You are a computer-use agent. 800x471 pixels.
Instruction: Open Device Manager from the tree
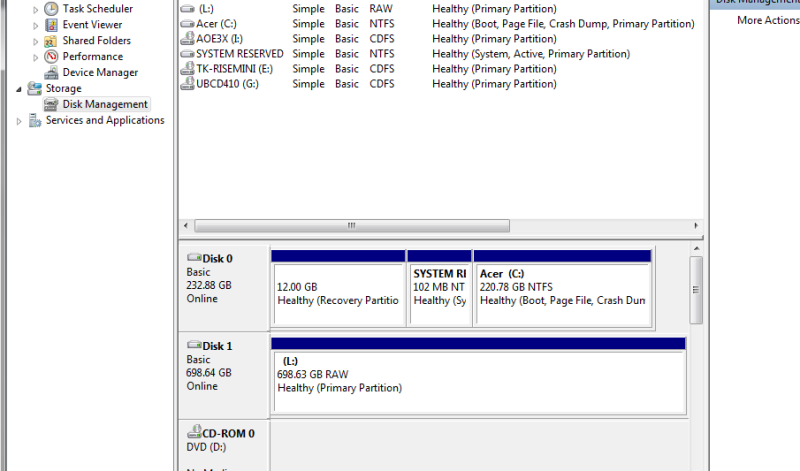100,72
